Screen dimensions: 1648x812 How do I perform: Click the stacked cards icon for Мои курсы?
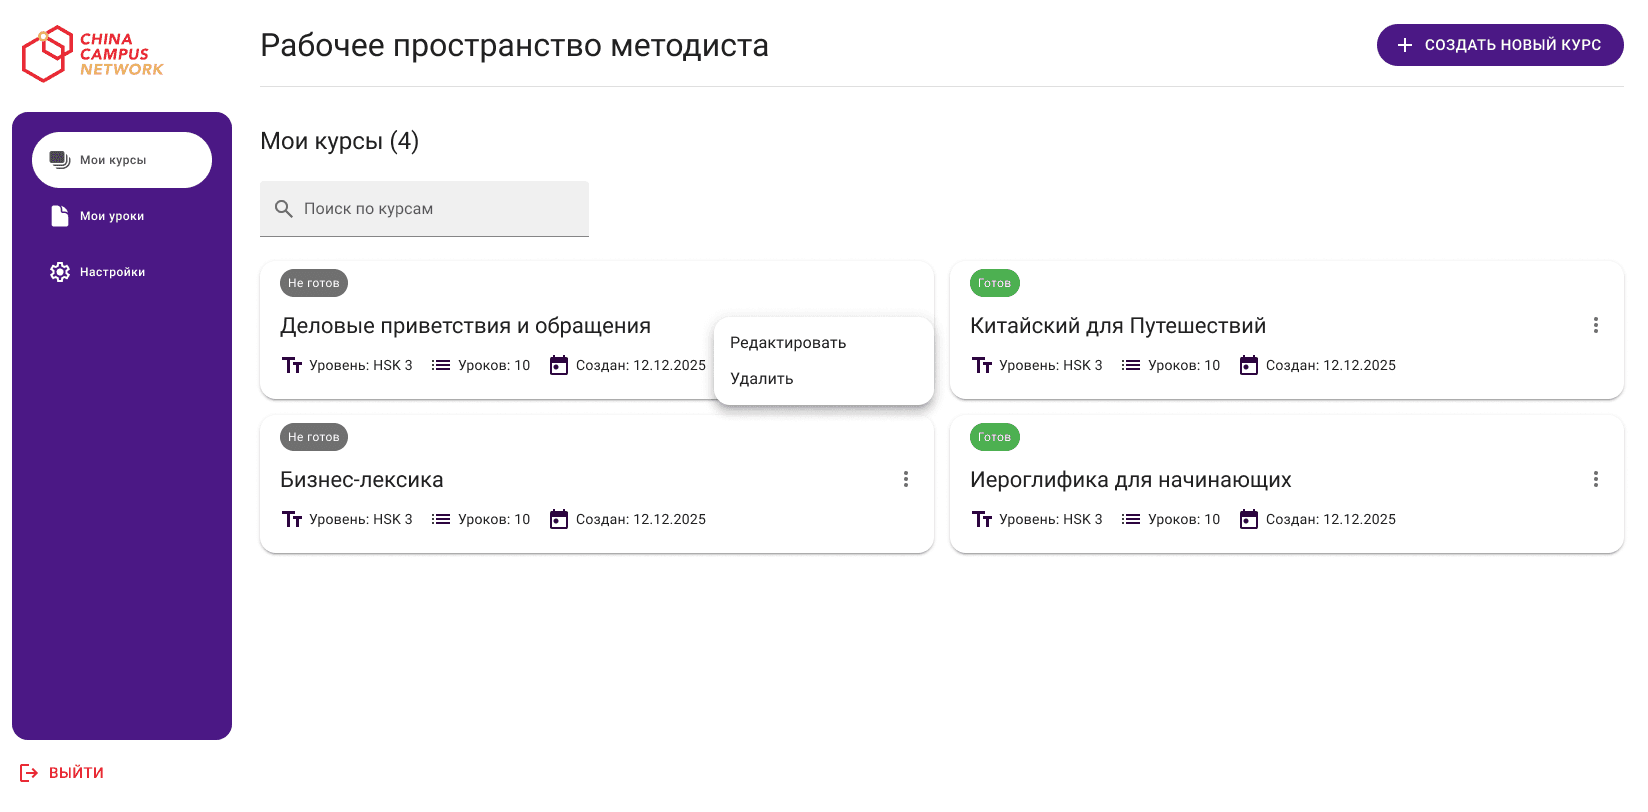(x=60, y=160)
